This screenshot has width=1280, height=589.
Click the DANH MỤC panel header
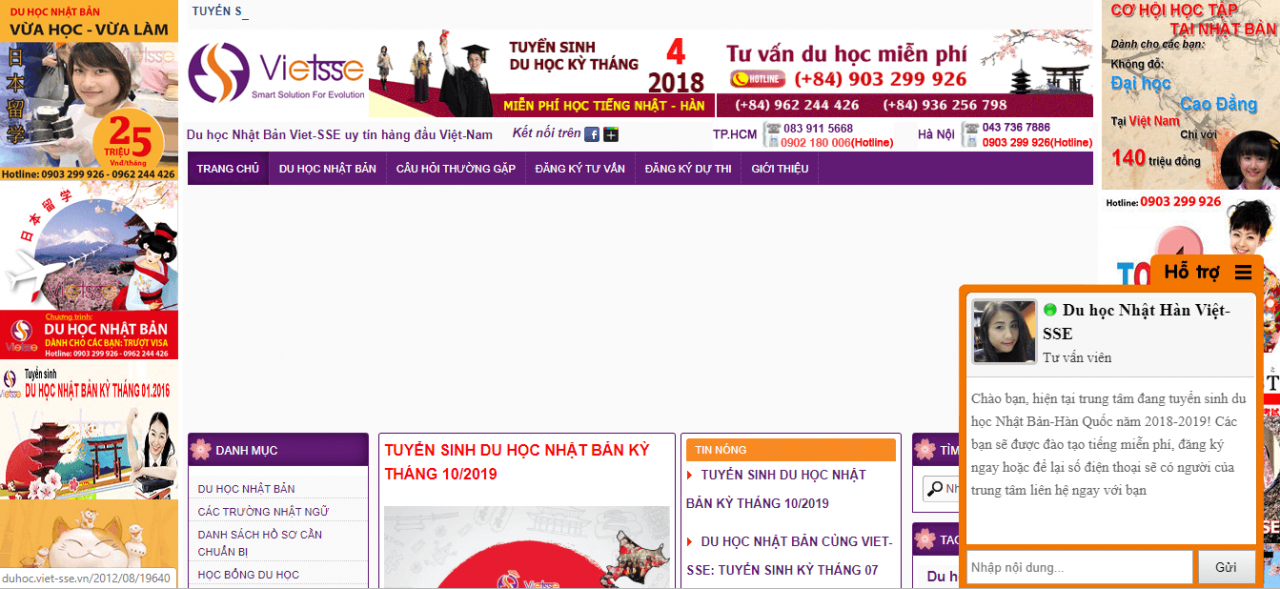(278, 450)
